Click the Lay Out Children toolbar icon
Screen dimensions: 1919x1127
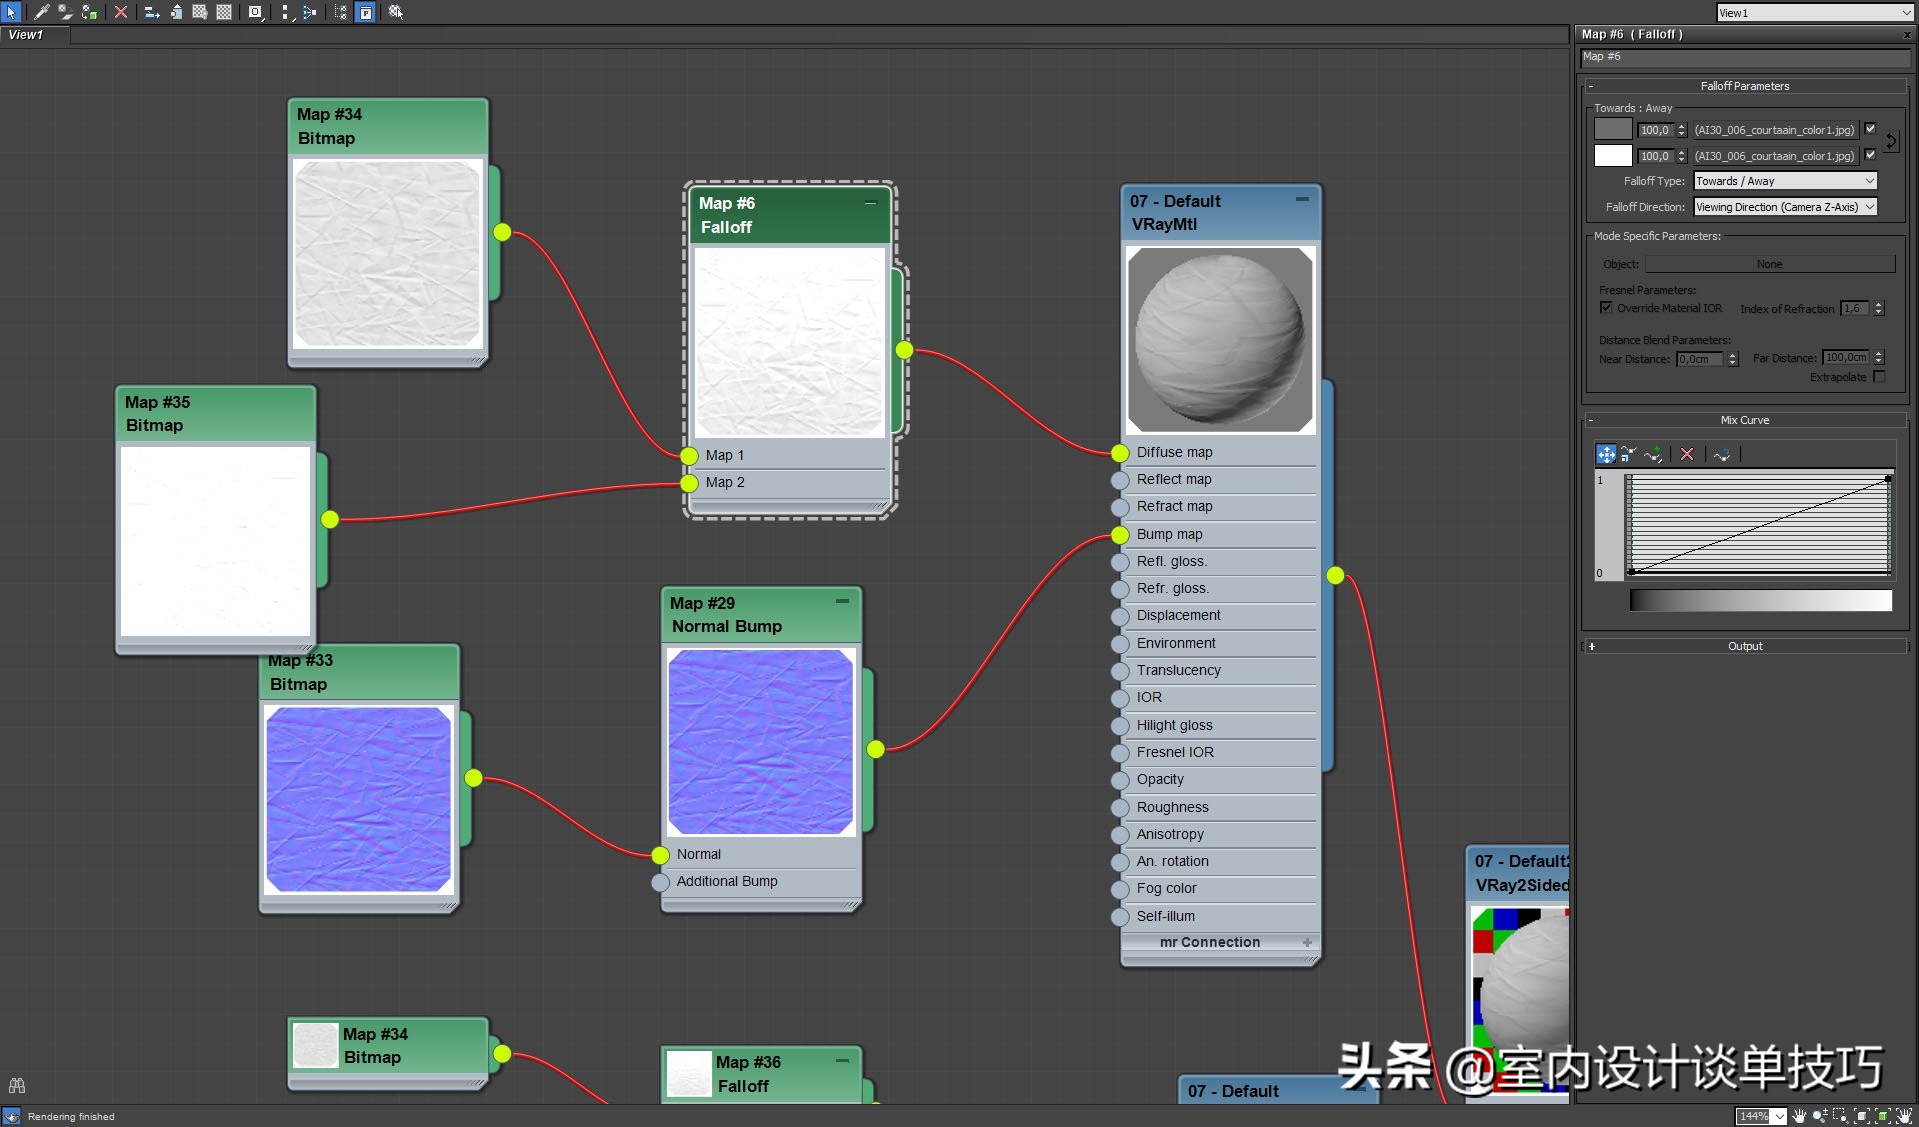309,12
